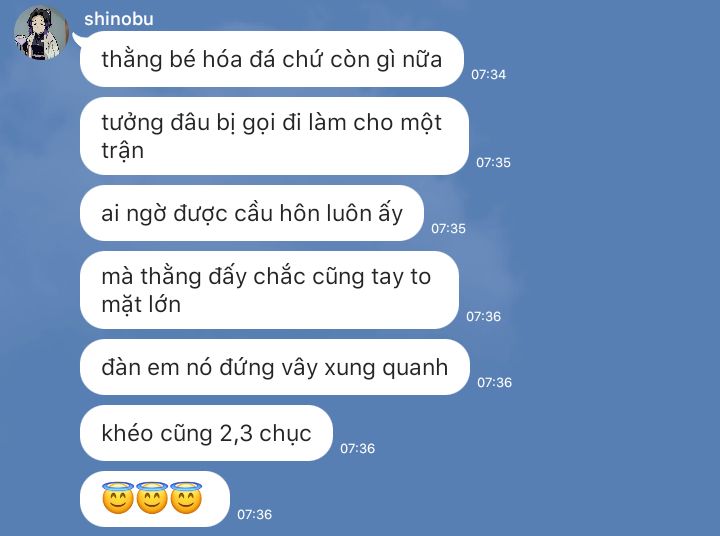Image resolution: width=720 pixels, height=536 pixels.
Task: Click the speech bubble tail near the avatar
Action: 77,40
